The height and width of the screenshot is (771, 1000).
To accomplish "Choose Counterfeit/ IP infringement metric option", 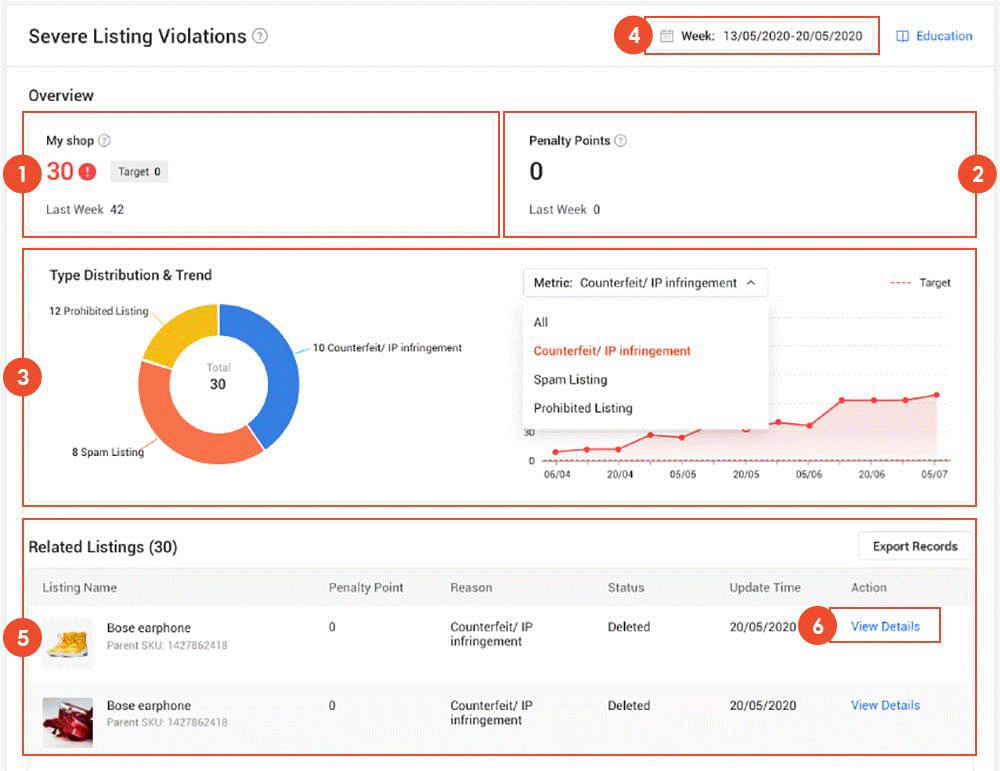I will point(612,351).
